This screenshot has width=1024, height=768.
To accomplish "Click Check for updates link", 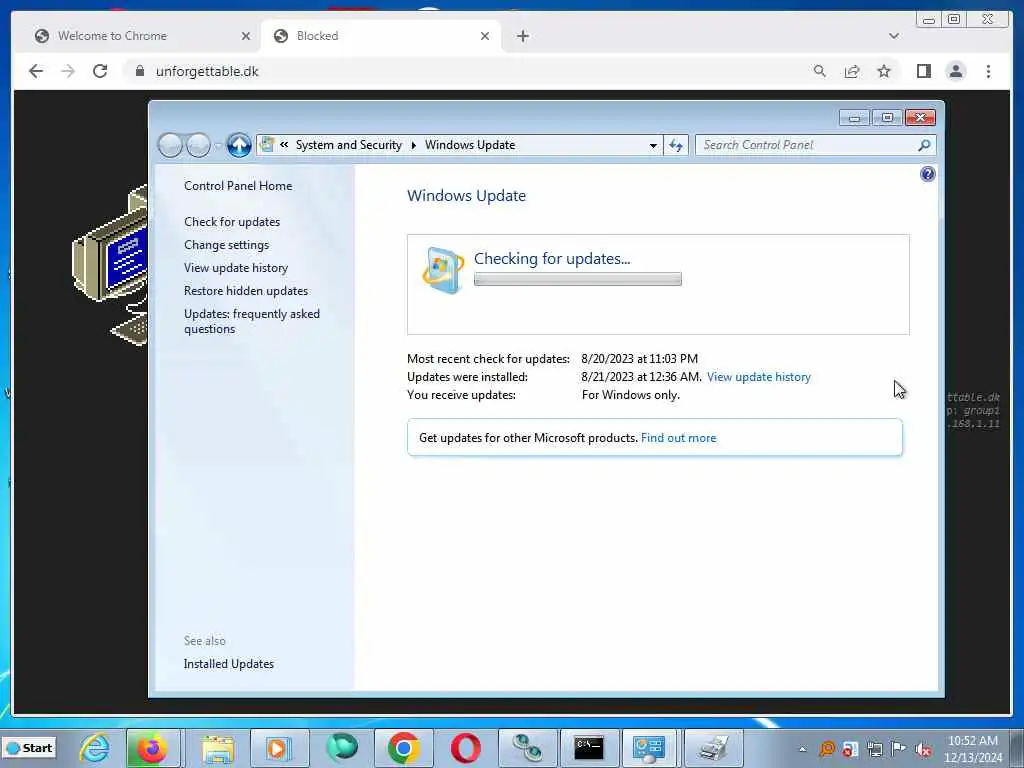I will tap(232, 222).
